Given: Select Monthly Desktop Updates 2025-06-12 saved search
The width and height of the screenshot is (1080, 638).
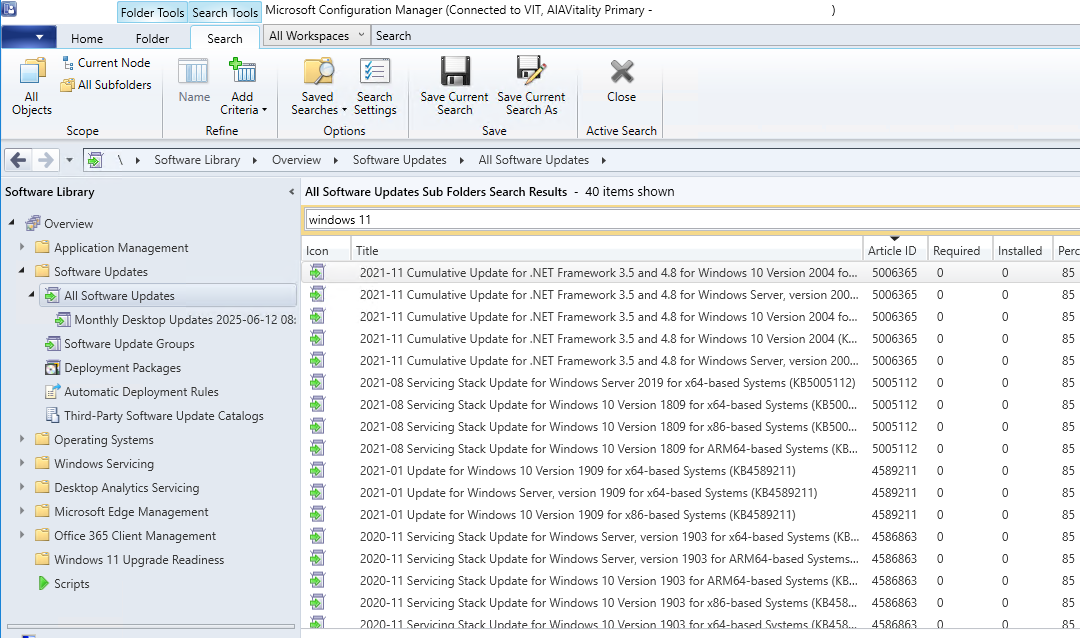Looking at the screenshot, I should click(185, 320).
